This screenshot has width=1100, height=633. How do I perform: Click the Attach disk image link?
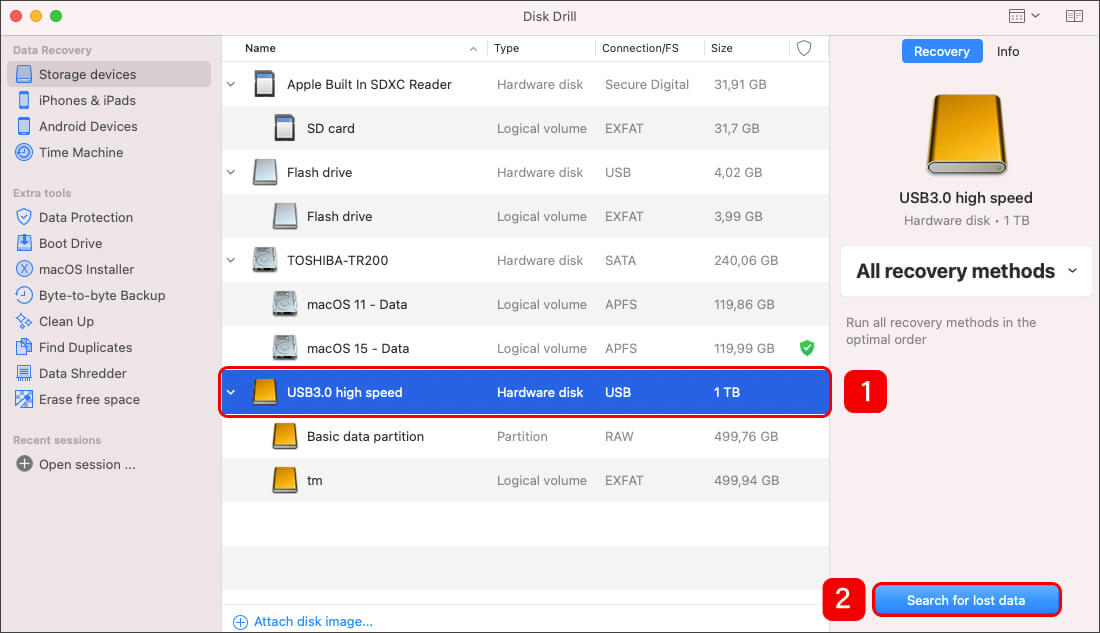[312, 621]
